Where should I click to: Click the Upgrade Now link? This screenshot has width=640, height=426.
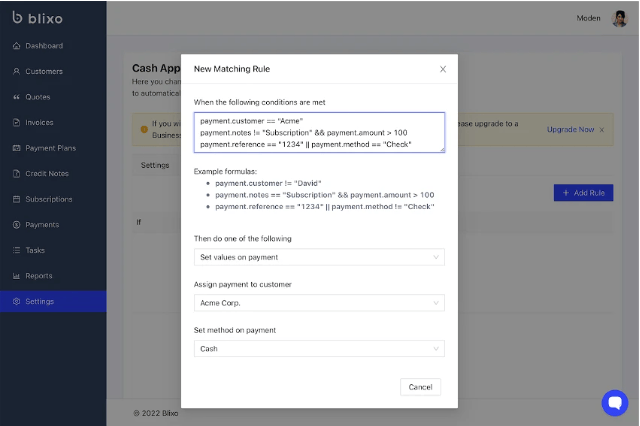click(x=570, y=130)
